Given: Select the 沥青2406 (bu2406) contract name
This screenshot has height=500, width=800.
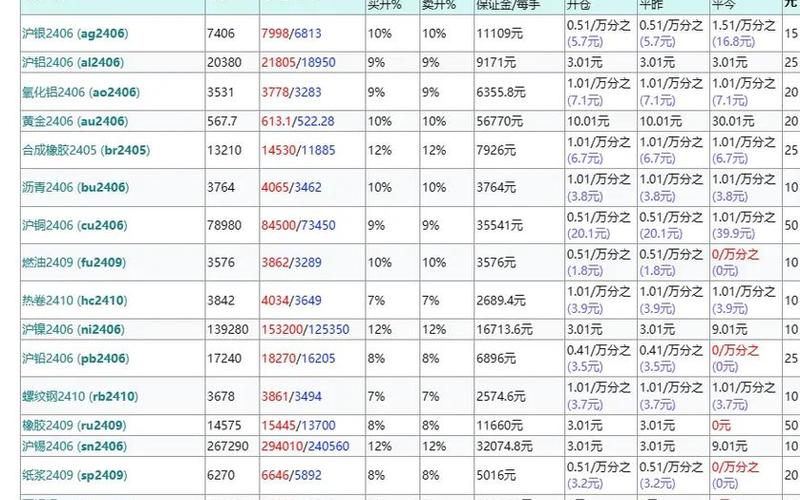Looking at the screenshot, I should click(75, 185).
